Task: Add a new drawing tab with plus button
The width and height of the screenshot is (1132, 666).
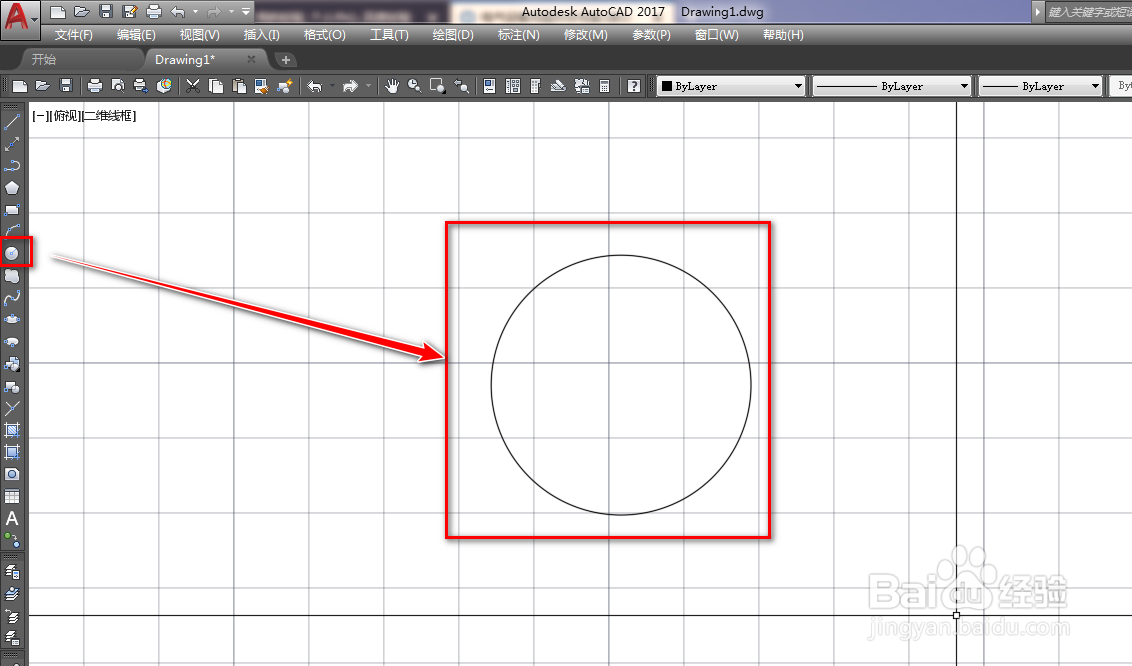Action: pyautogui.click(x=286, y=60)
